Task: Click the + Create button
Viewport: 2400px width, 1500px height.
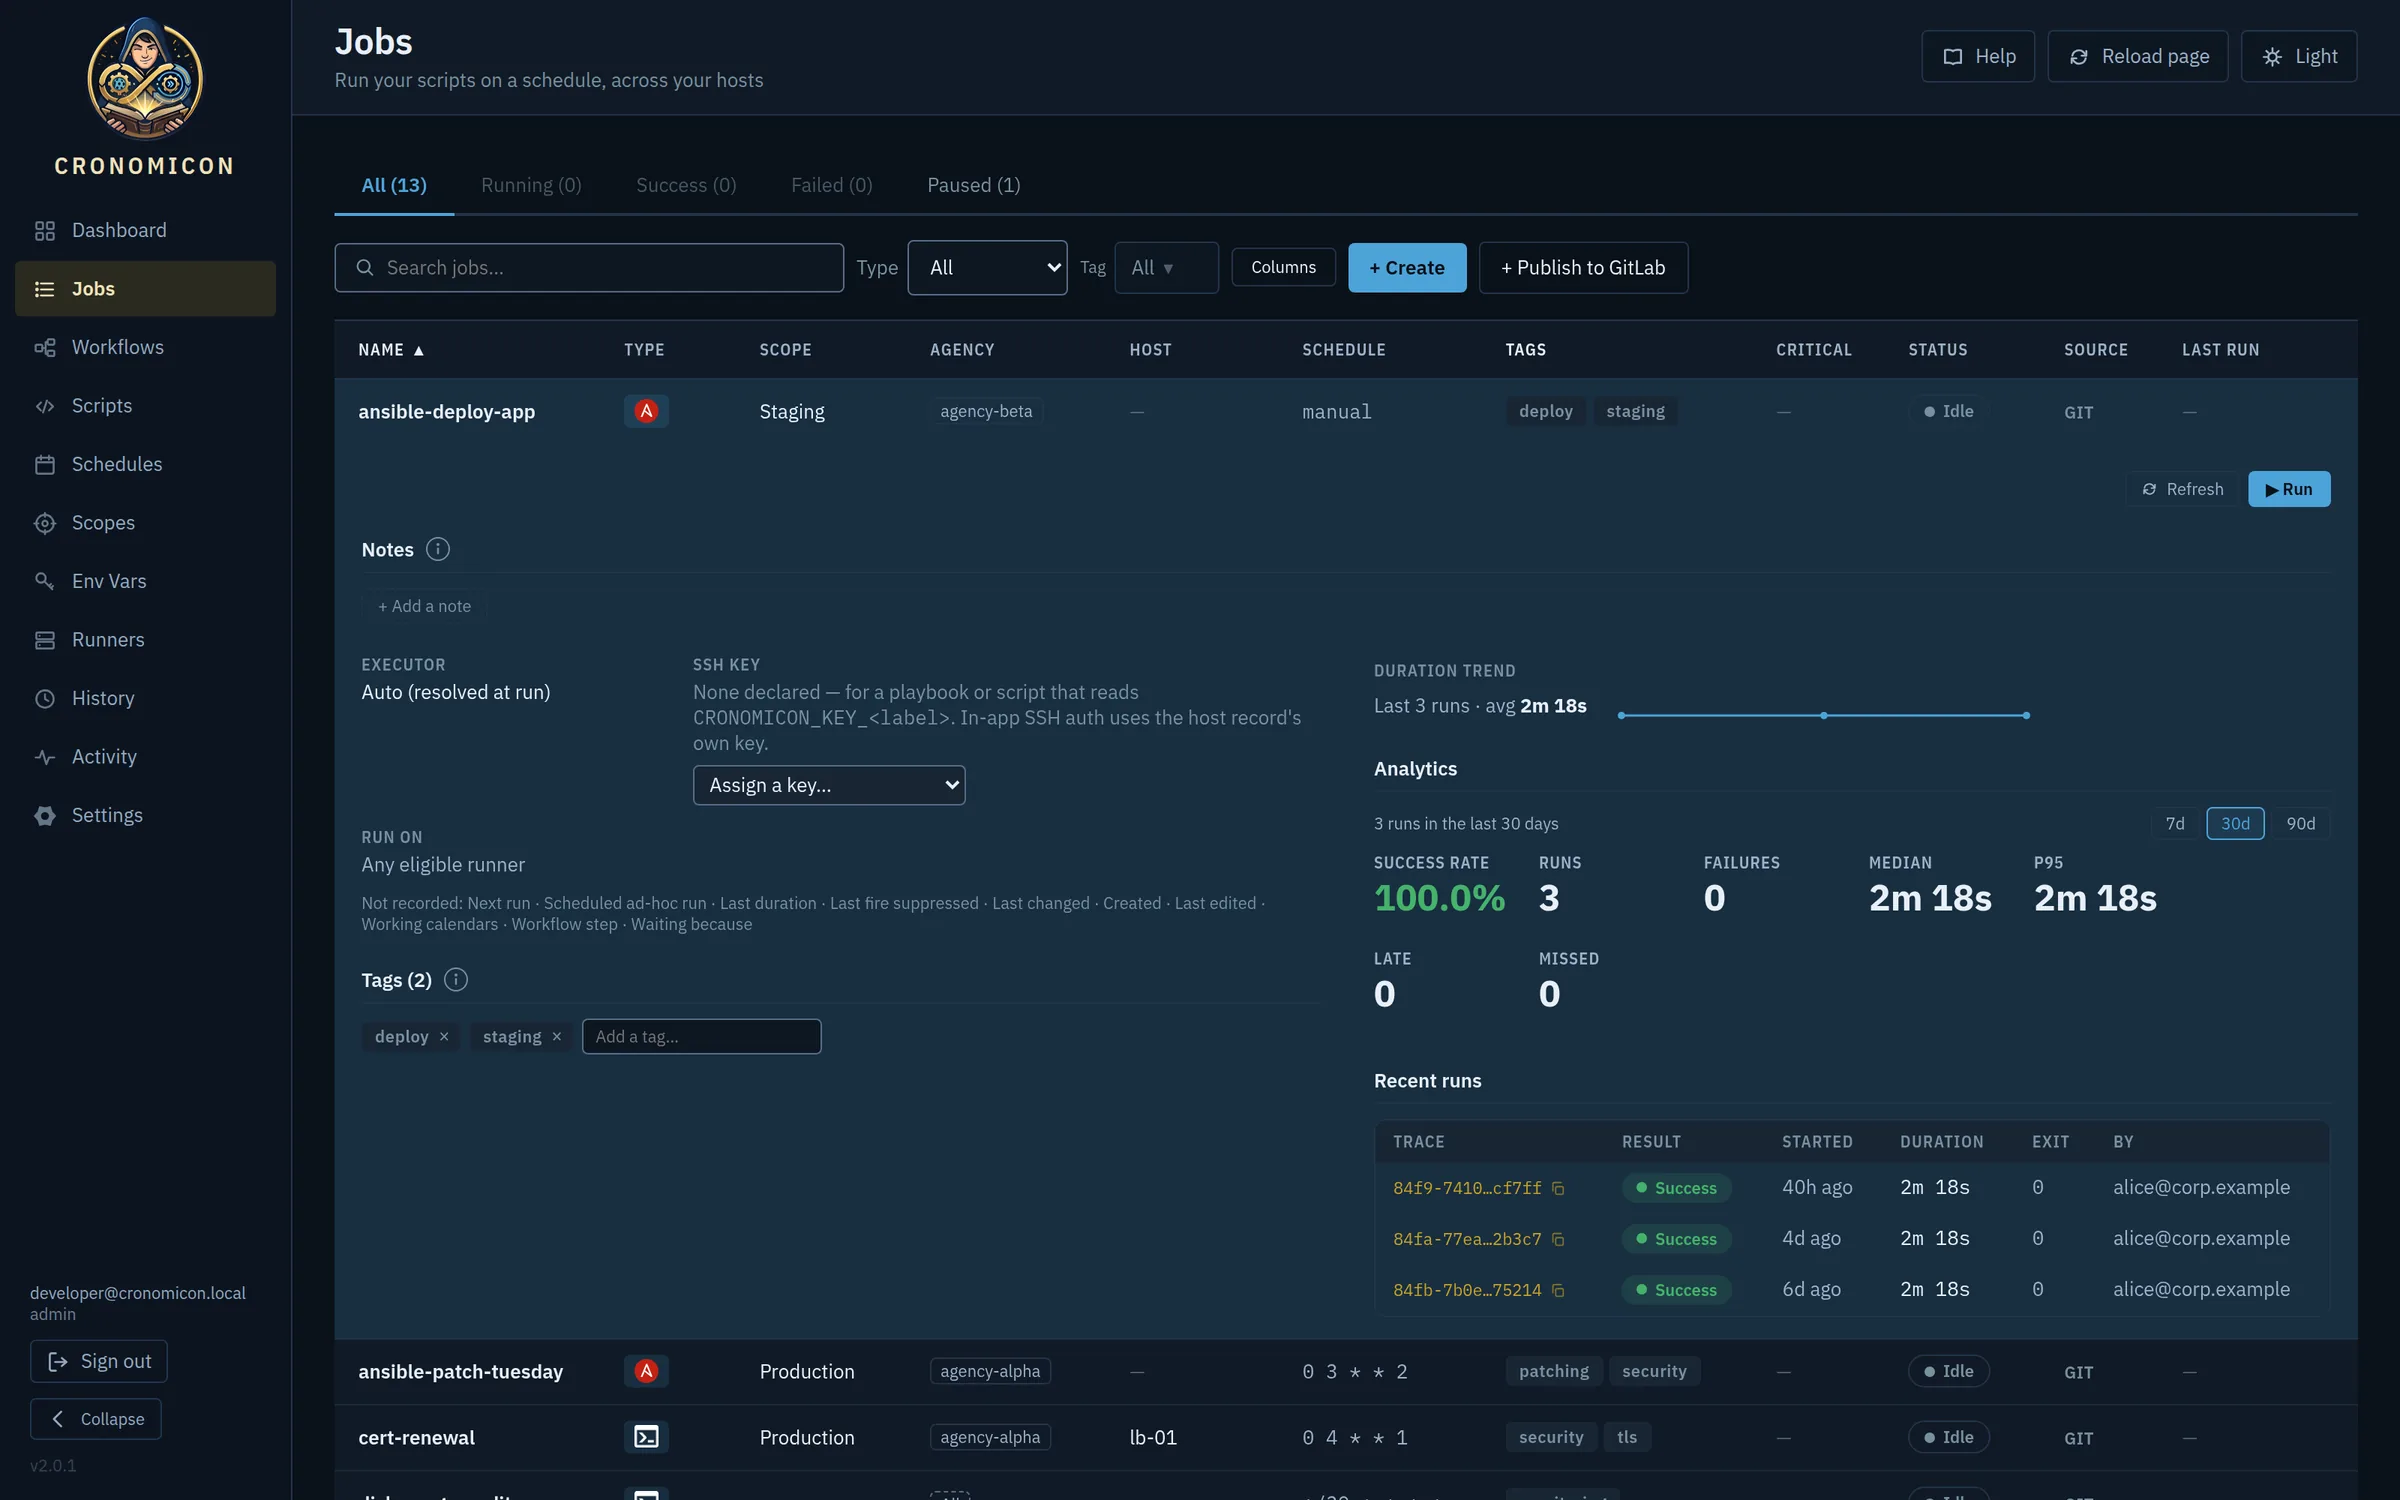Action: click(x=1407, y=268)
